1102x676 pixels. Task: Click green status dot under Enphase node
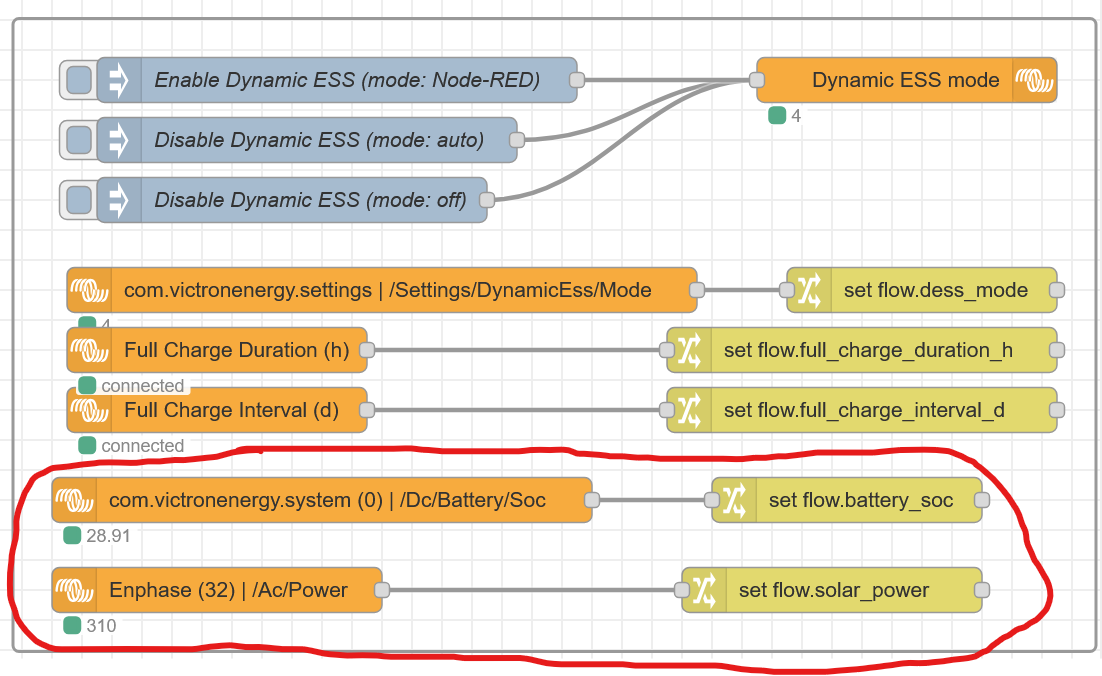pos(72,625)
